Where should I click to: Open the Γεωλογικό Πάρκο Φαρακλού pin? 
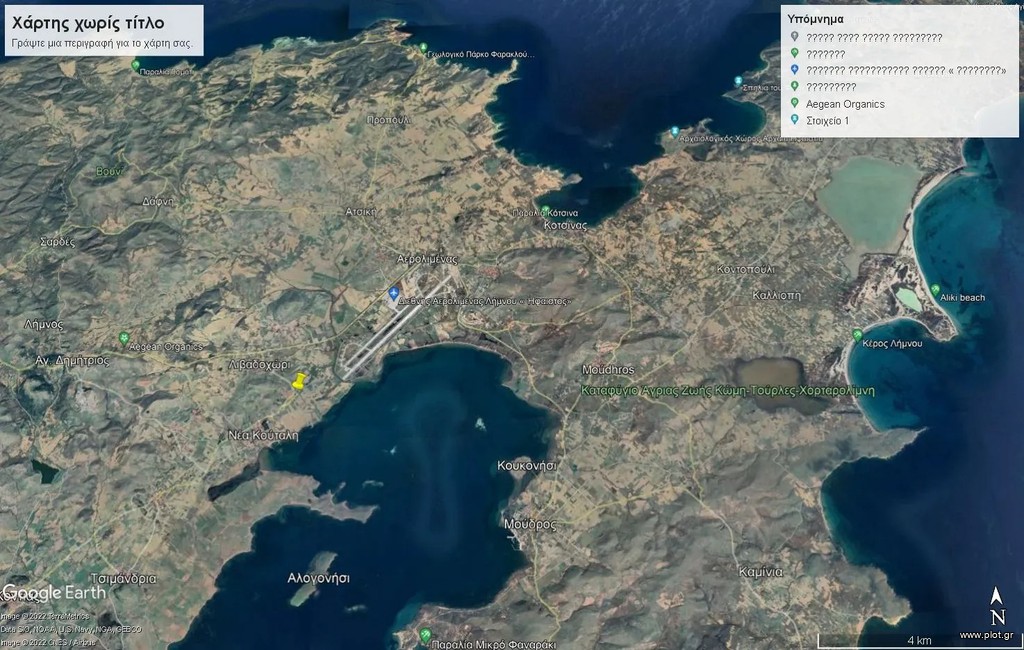click(423, 48)
